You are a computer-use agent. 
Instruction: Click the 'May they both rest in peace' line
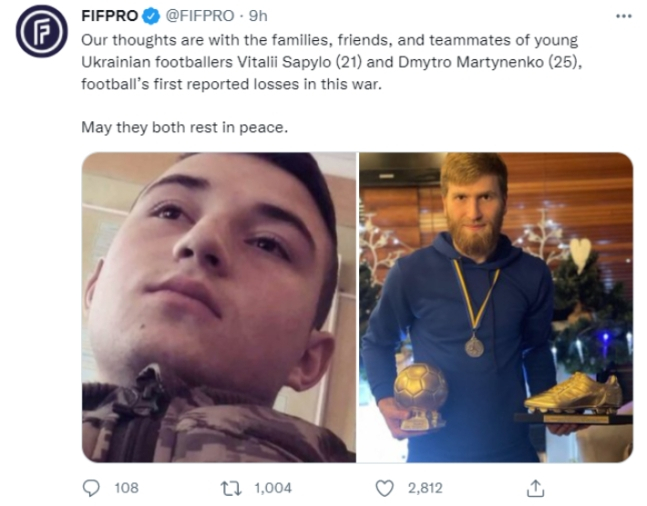click(184, 127)
